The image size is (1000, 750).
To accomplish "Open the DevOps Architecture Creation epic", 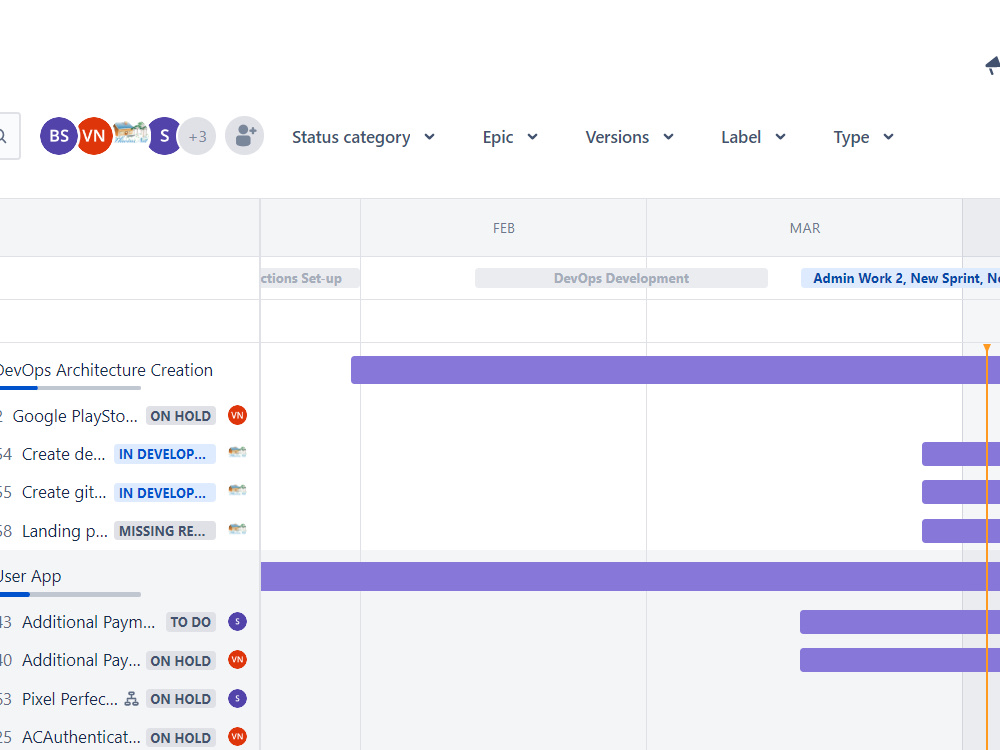I will (x=106, y=370).
